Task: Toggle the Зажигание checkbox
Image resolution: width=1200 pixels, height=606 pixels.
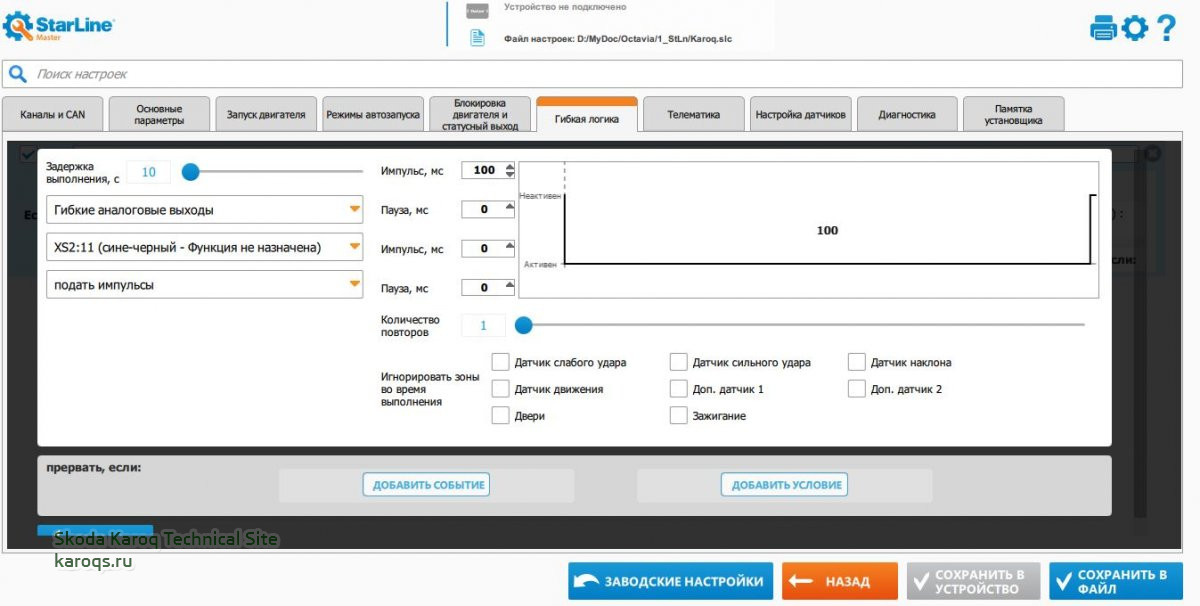Action: pyautogui.click(x=678, y=415)
